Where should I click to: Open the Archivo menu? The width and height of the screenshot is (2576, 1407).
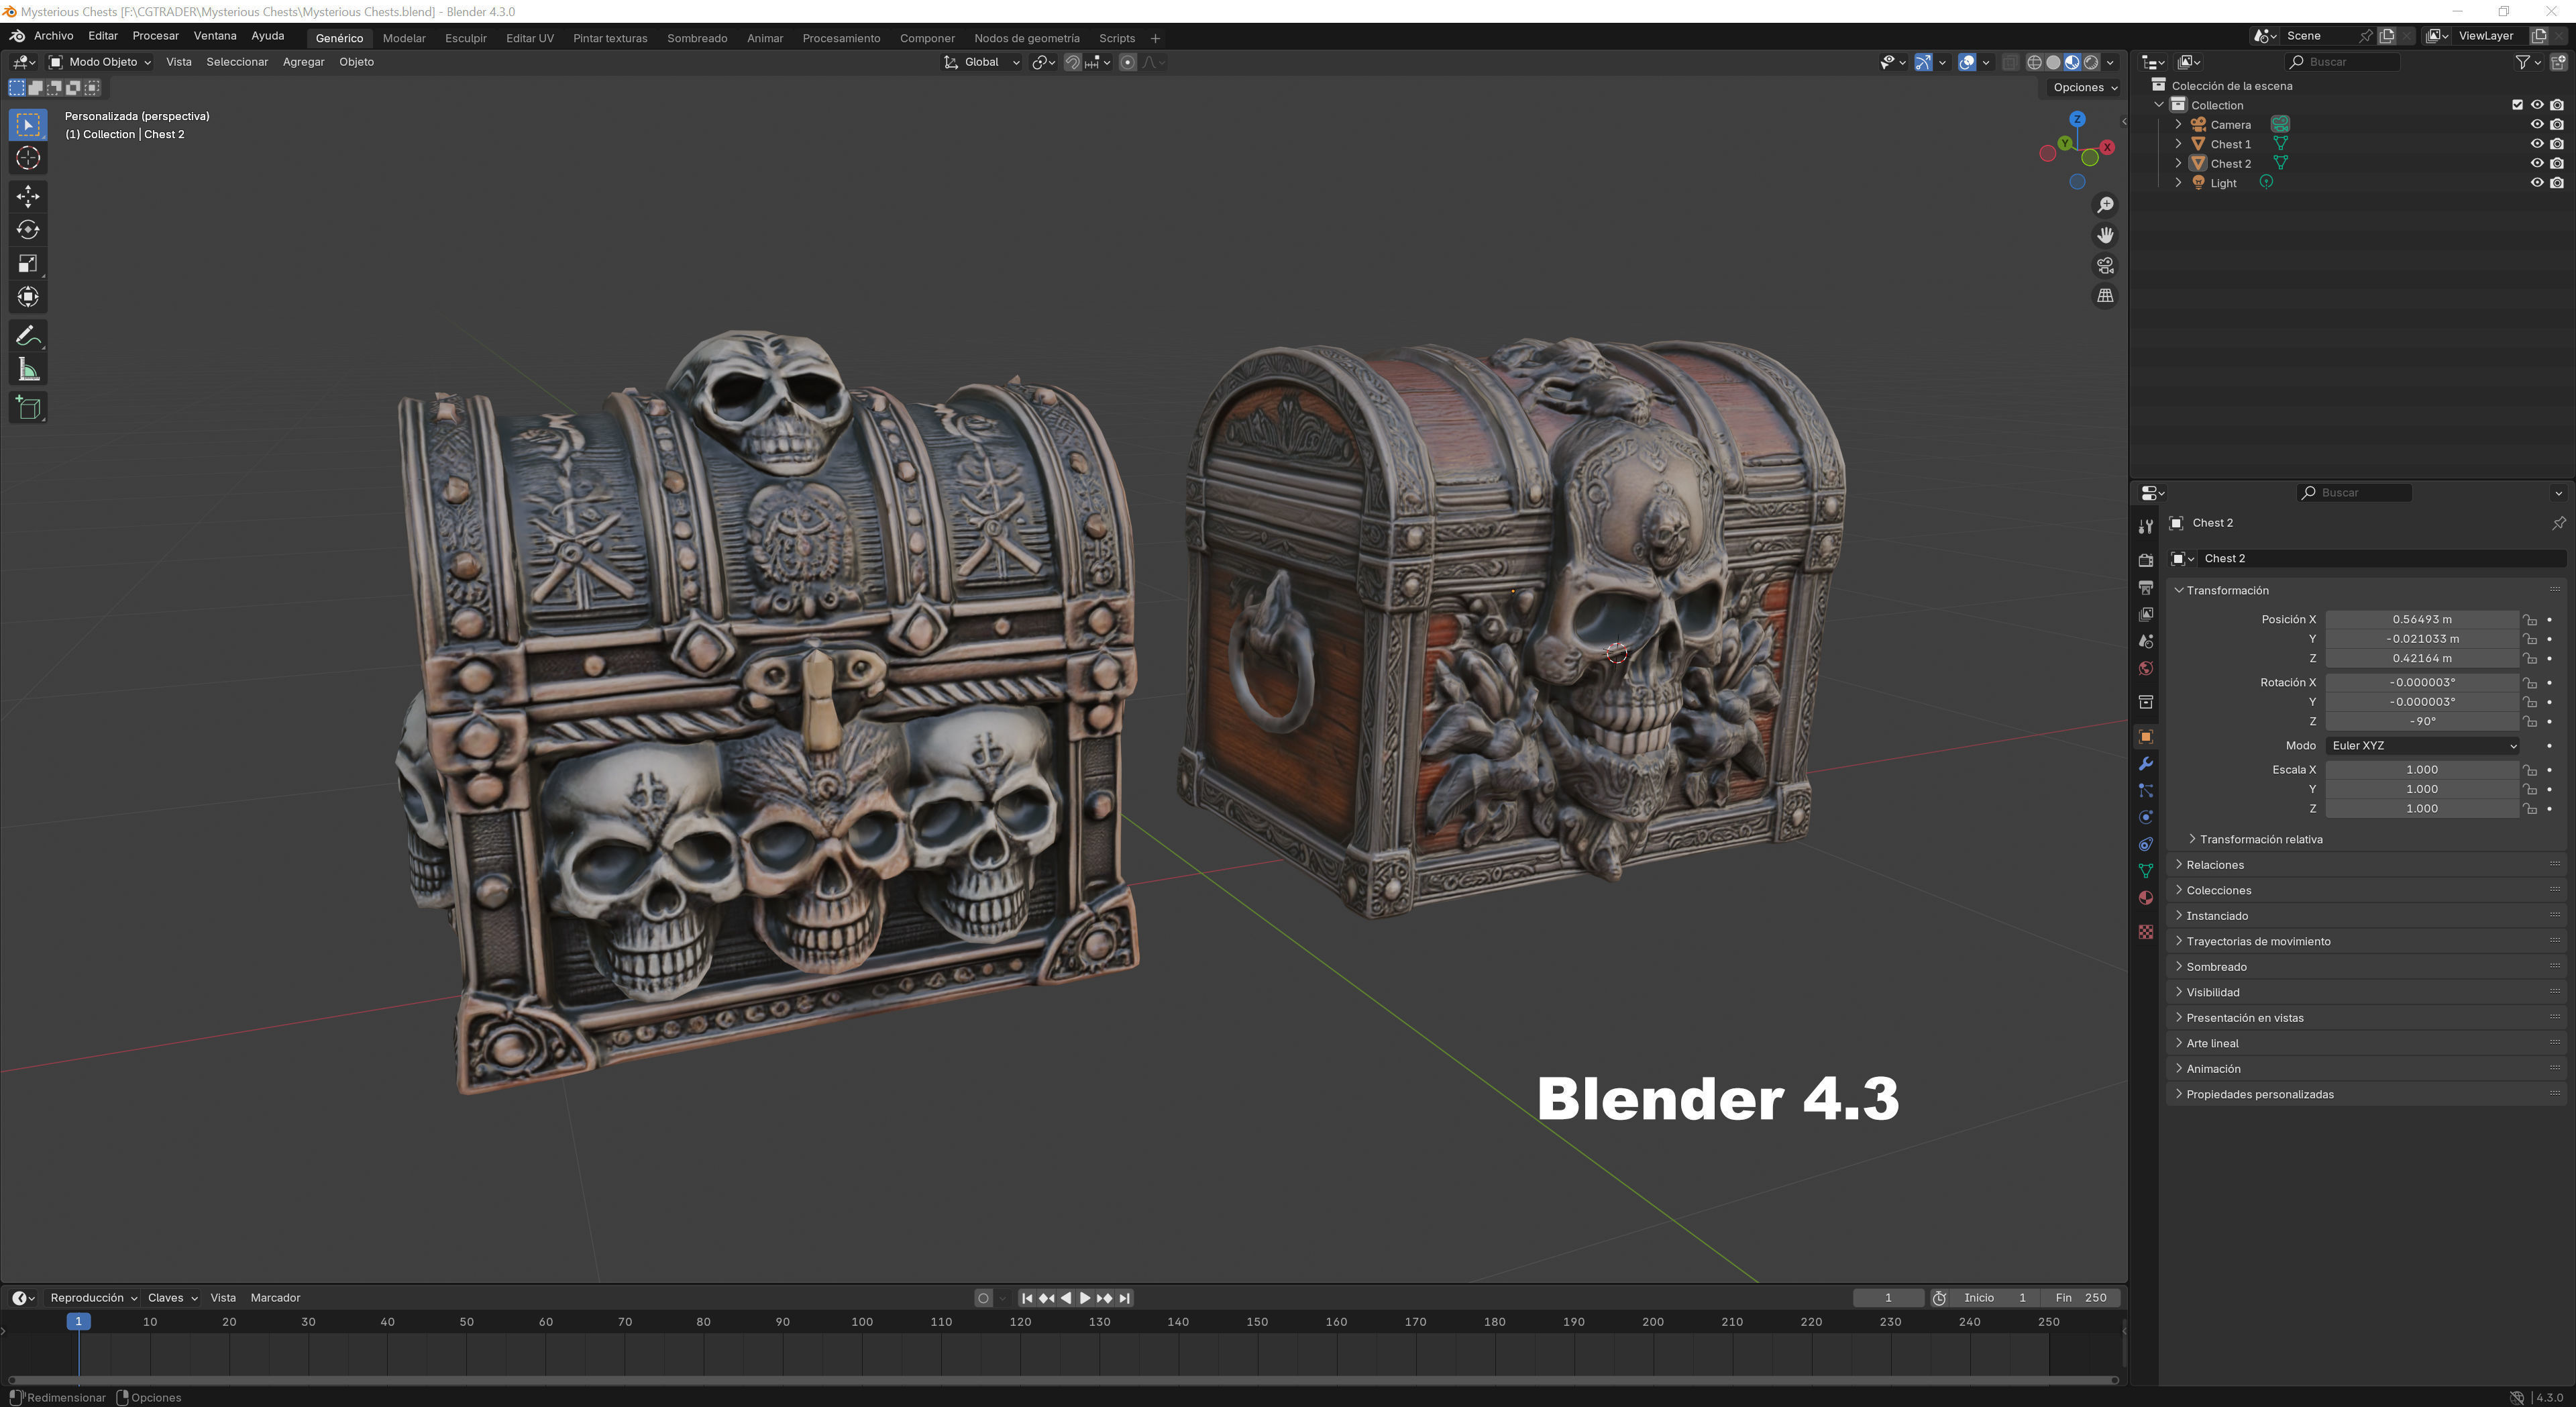[x=54, y=36]
